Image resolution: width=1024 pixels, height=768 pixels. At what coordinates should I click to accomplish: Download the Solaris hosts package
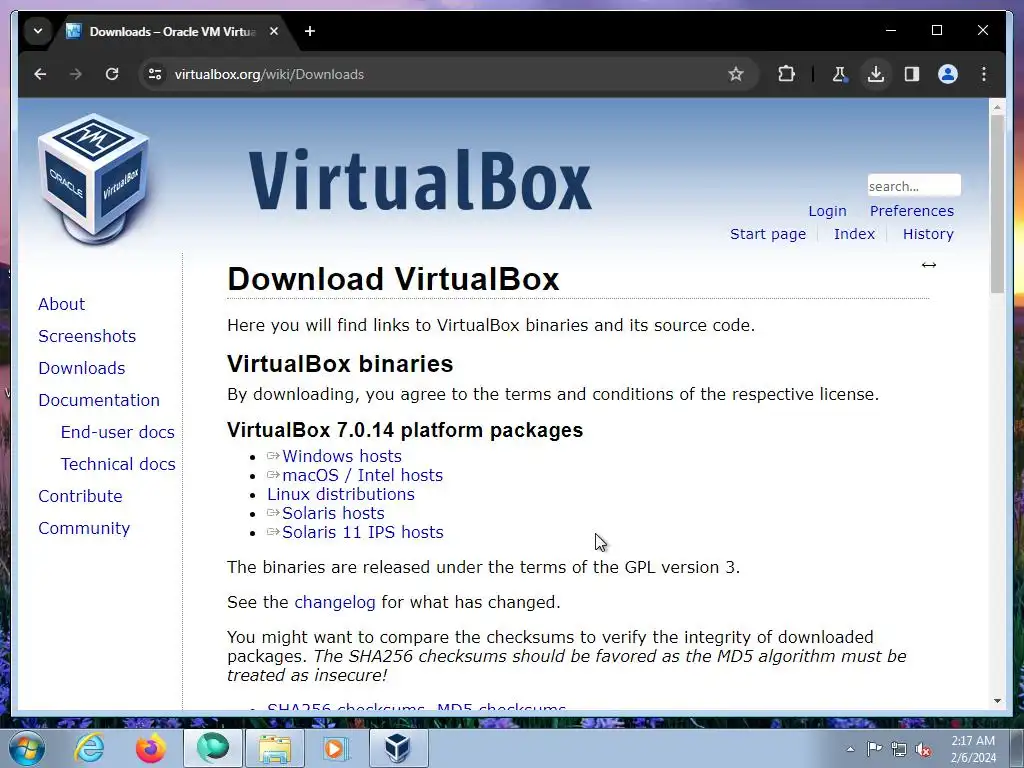coord(333,513)
